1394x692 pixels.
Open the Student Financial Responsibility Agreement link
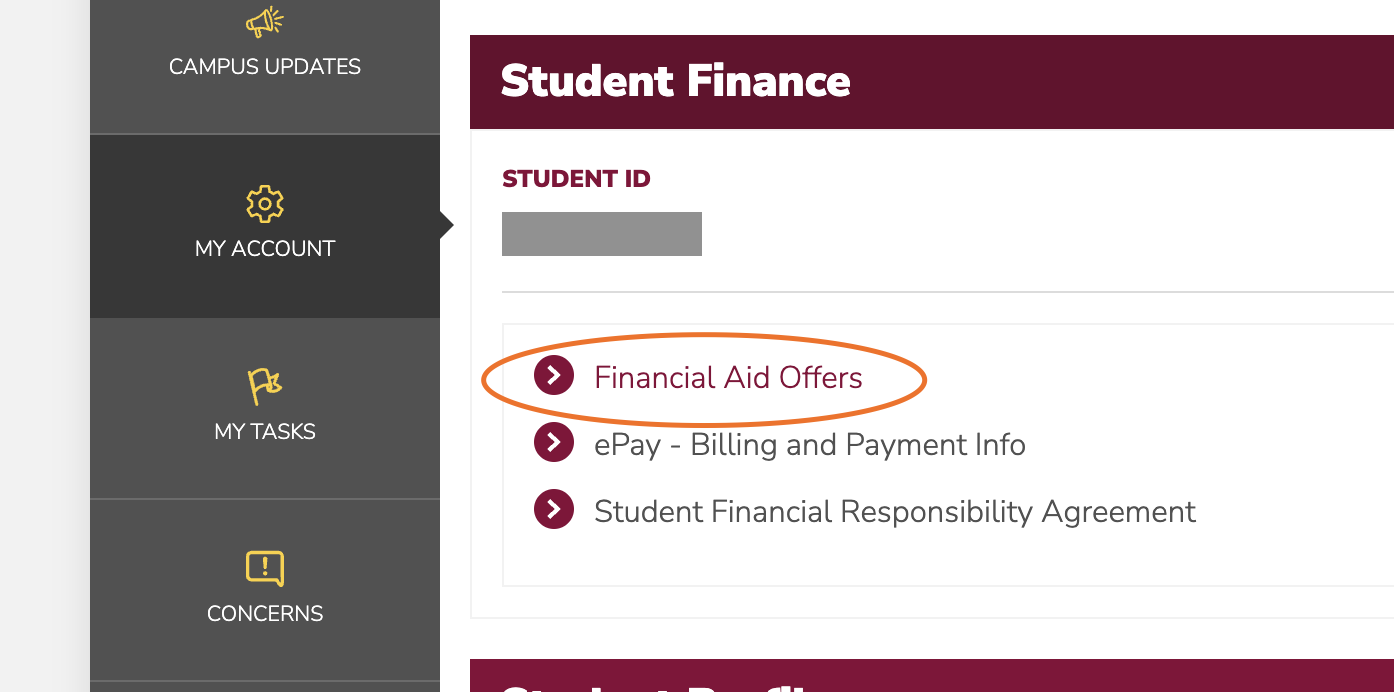click(x=894, y=512)
